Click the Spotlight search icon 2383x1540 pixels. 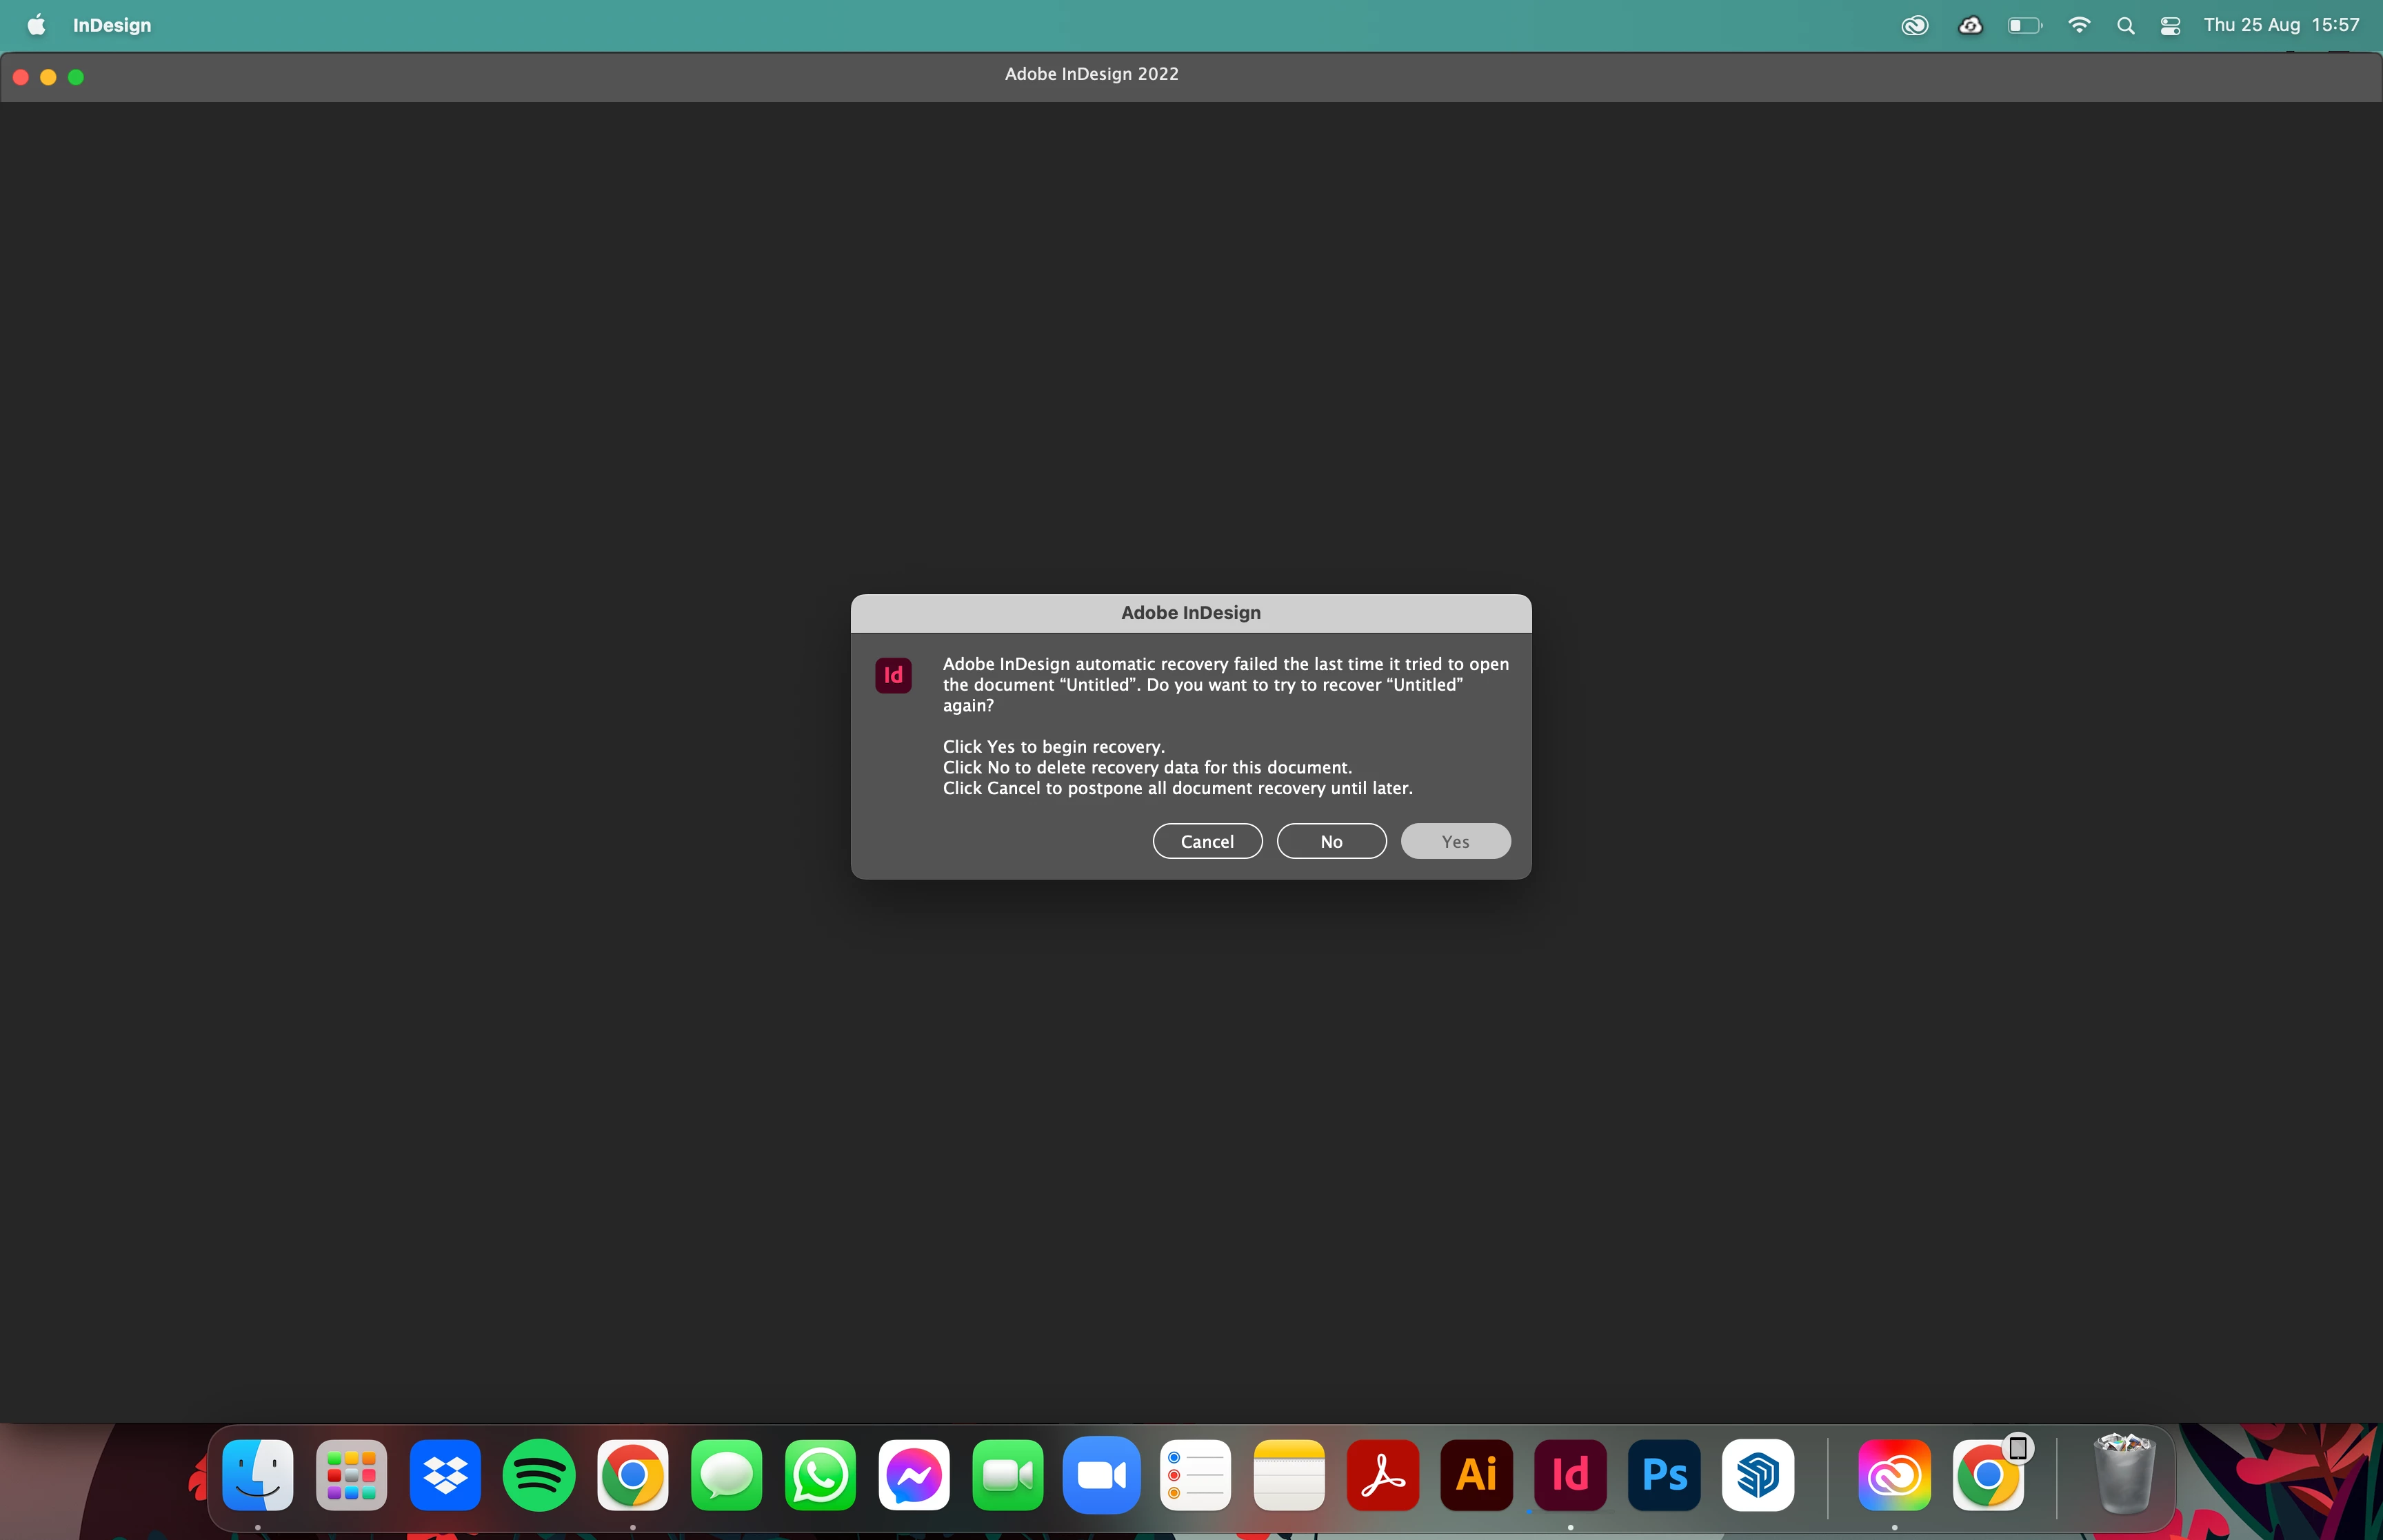point(2126,25)
